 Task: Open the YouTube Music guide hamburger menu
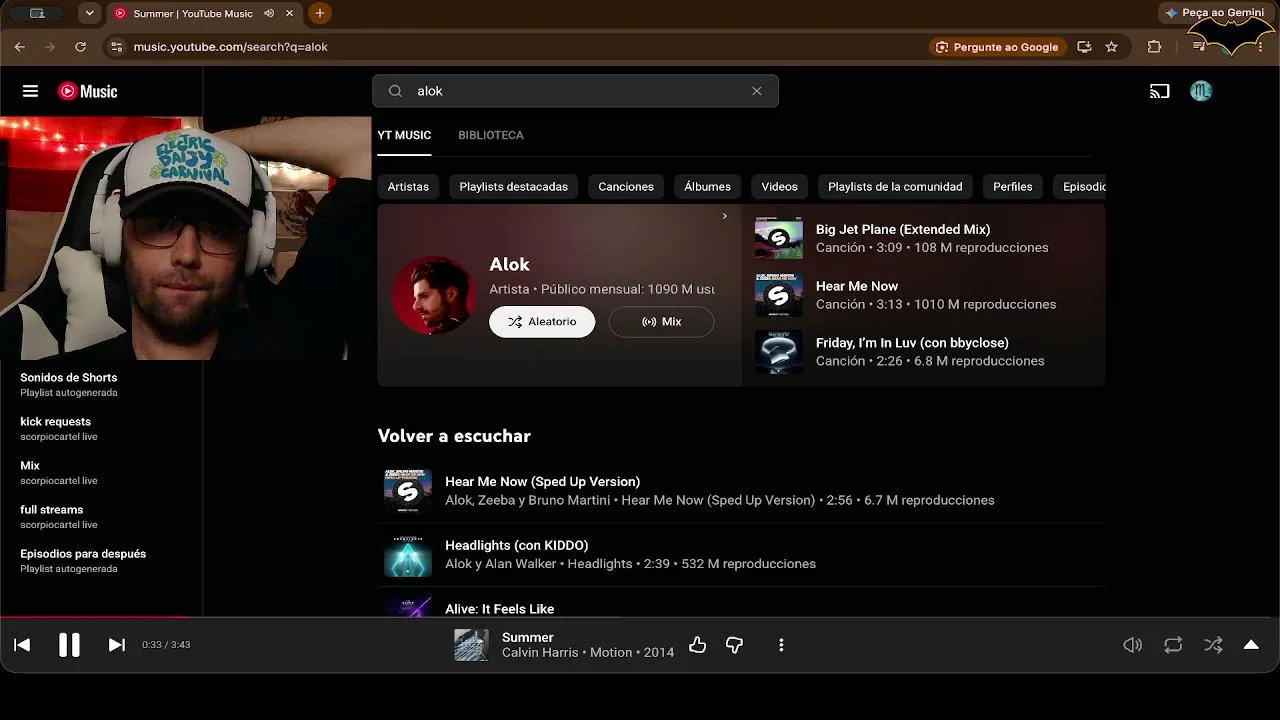(30, 91)
